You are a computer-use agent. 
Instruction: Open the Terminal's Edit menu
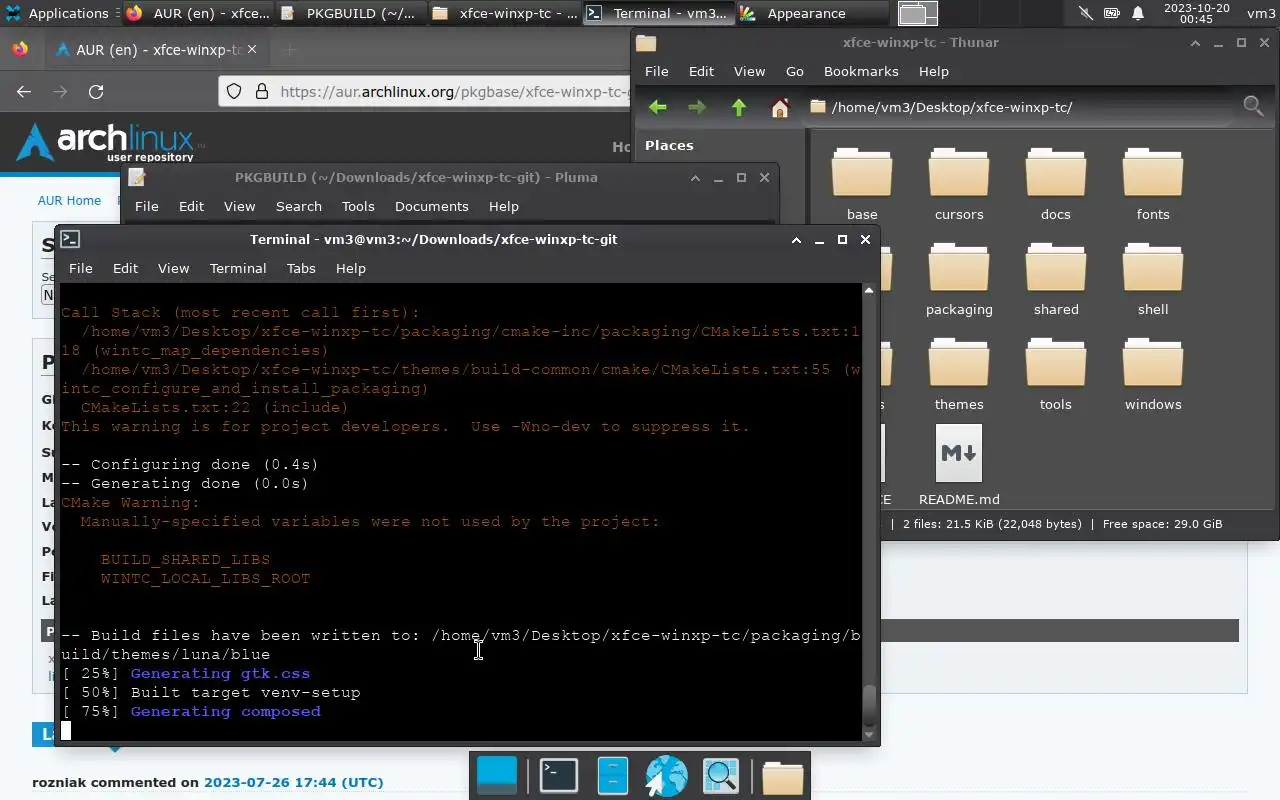tap(125, 268)
